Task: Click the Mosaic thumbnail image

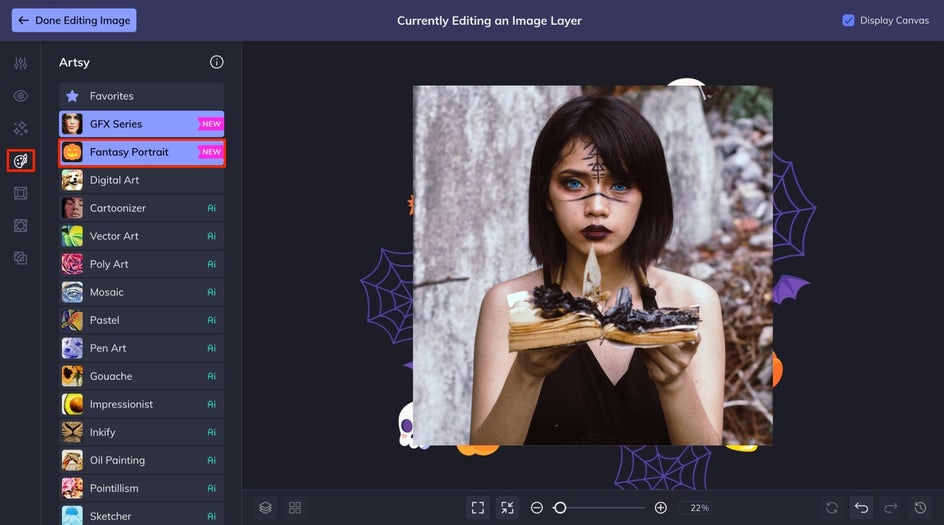Action: click(72, 292)
